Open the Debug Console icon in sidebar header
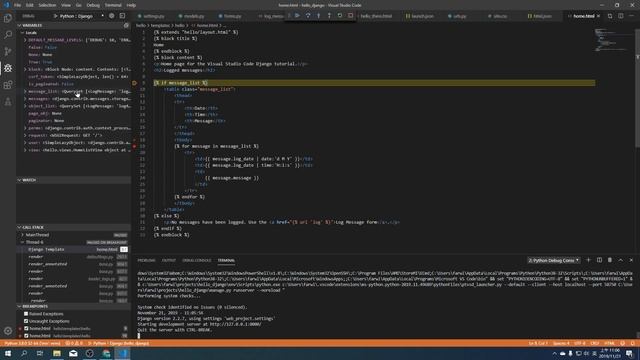This screenshot has height=360, width=640. tap(122, 16)
